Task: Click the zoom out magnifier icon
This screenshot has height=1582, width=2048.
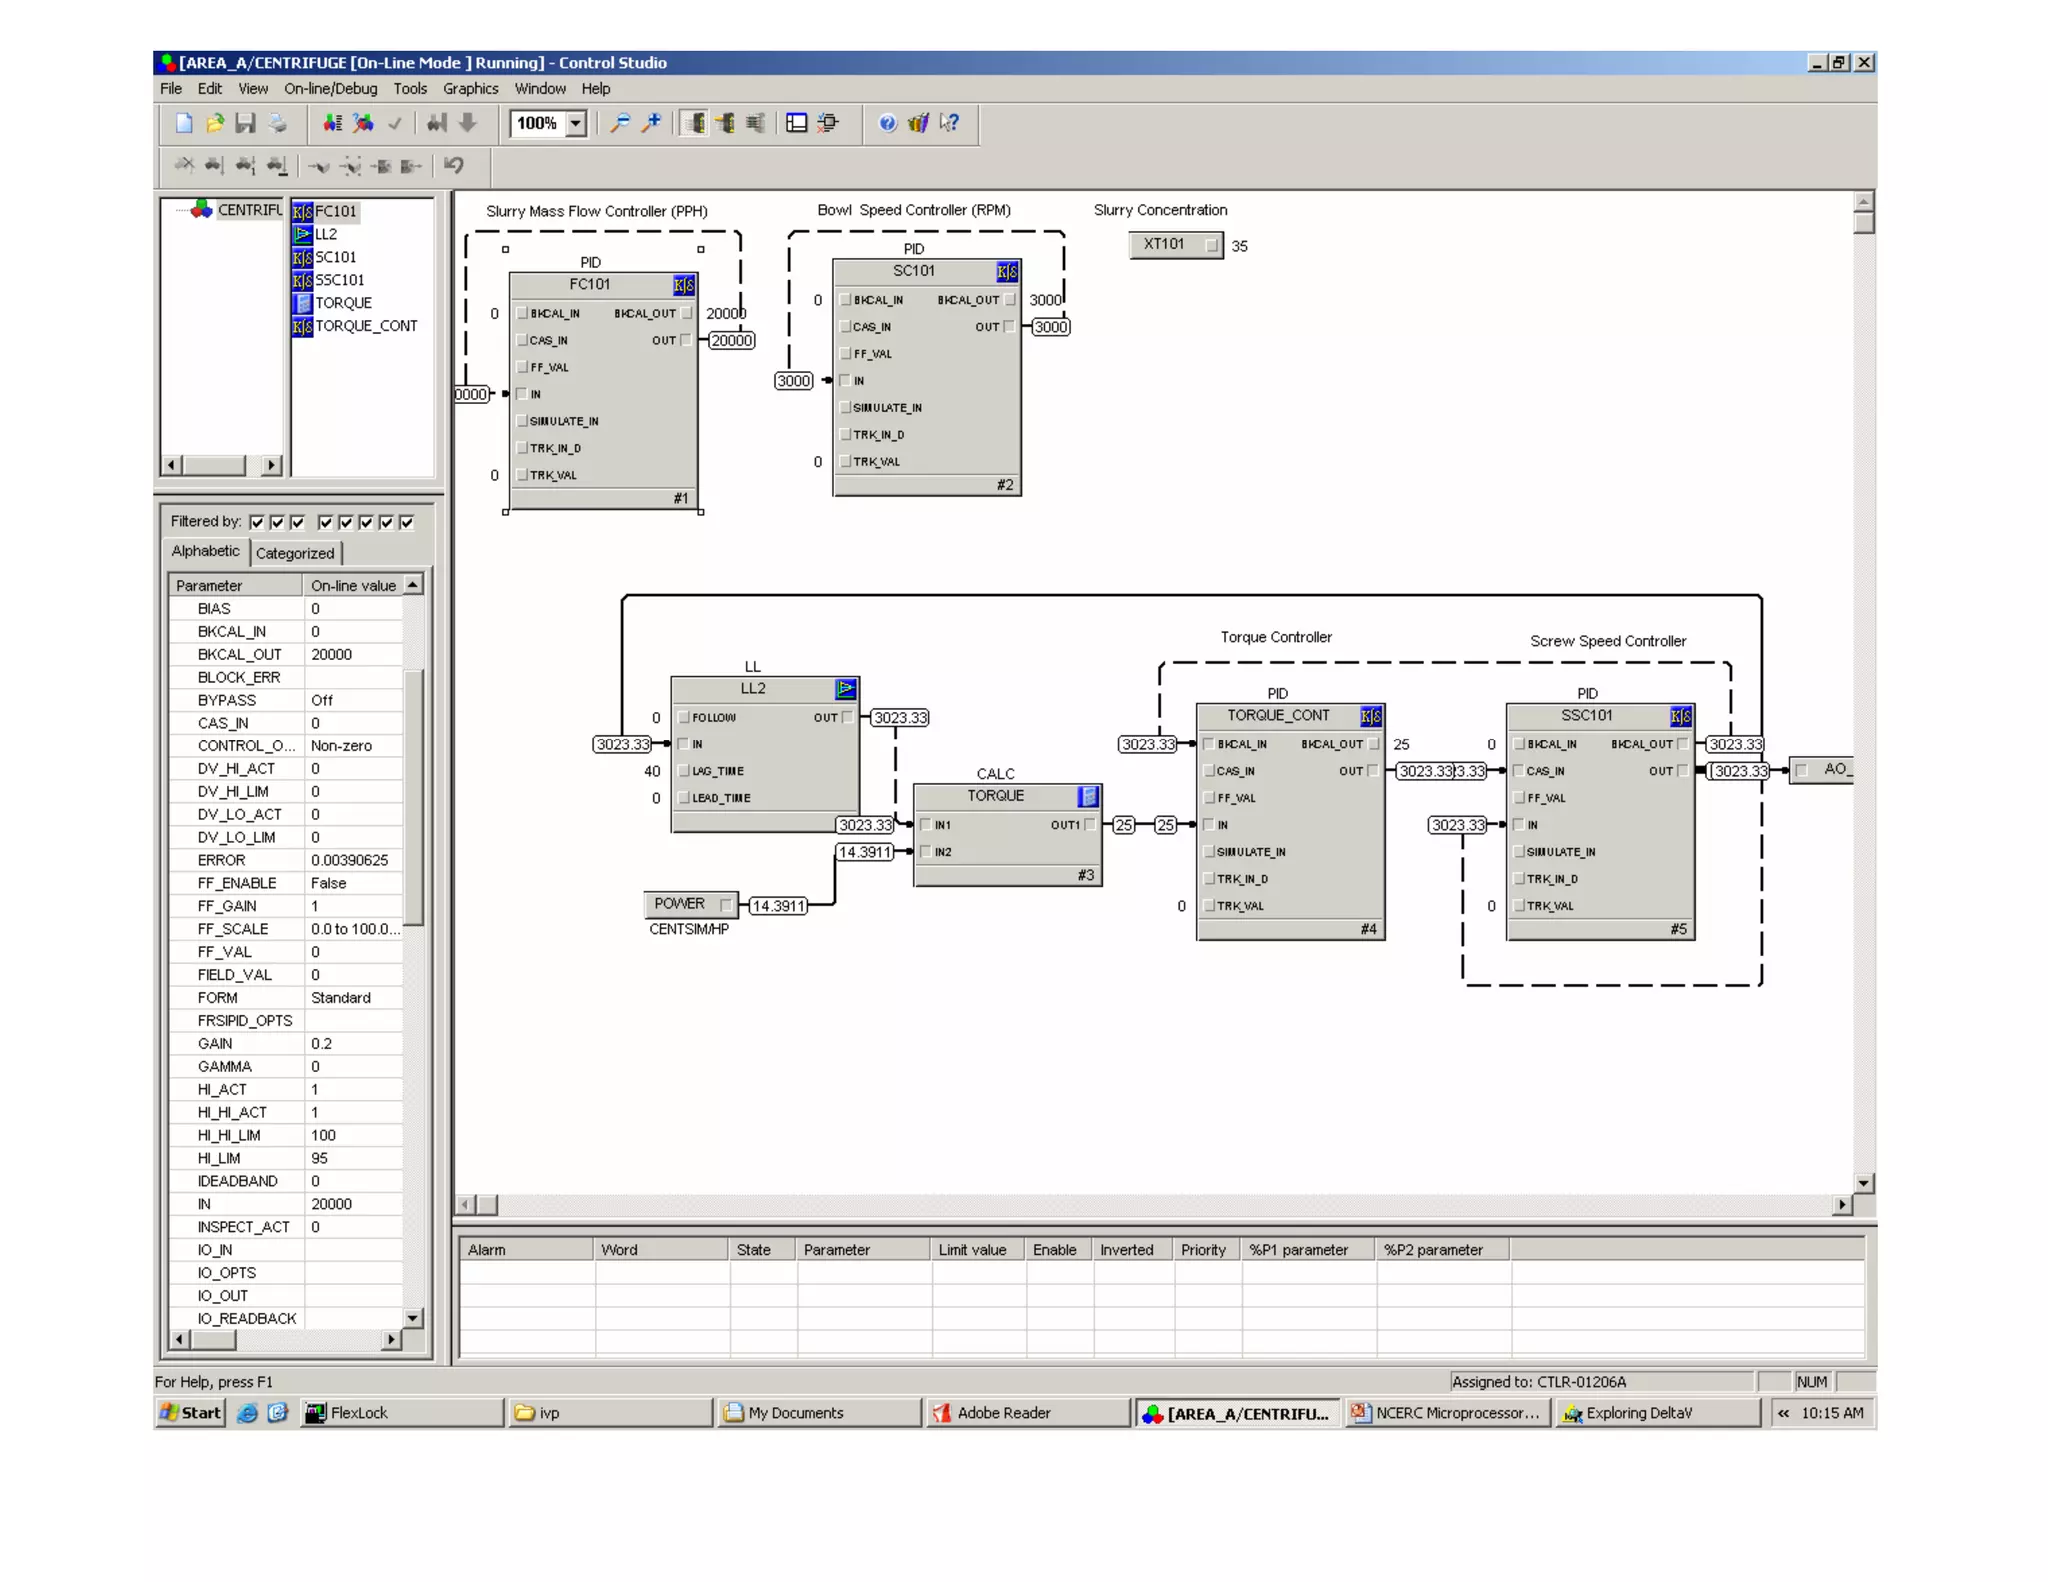Action: click(x=620, y=123)
